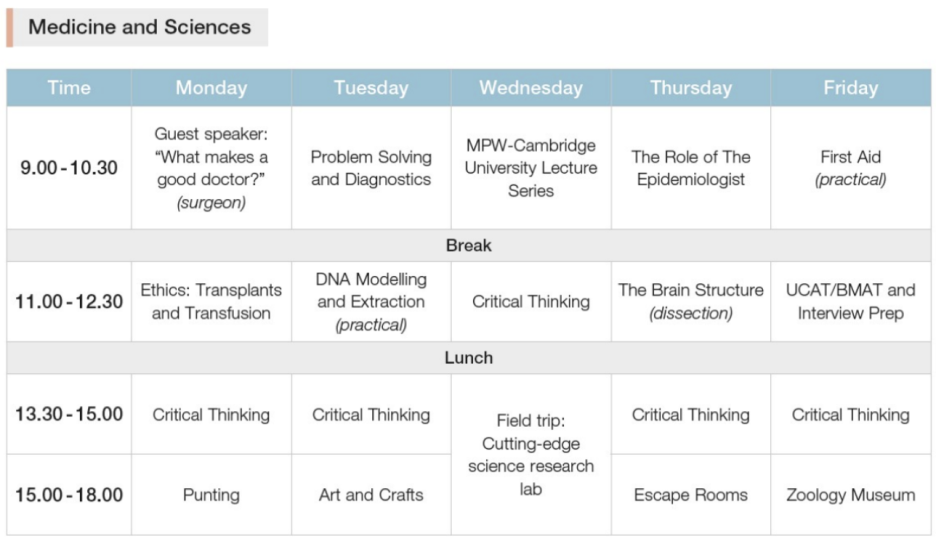Click the First Aid practical cell
Screen dimensions: 936x541
click(850, 168)
